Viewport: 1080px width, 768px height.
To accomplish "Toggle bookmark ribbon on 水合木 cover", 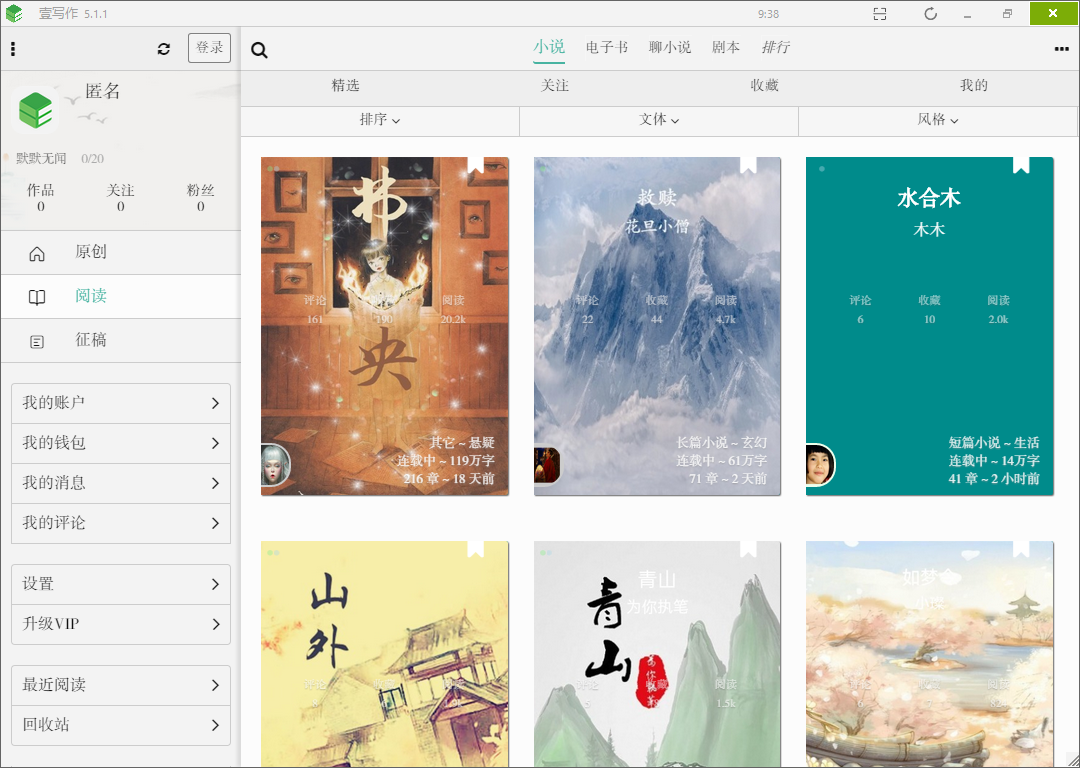I will point(1021,165).
